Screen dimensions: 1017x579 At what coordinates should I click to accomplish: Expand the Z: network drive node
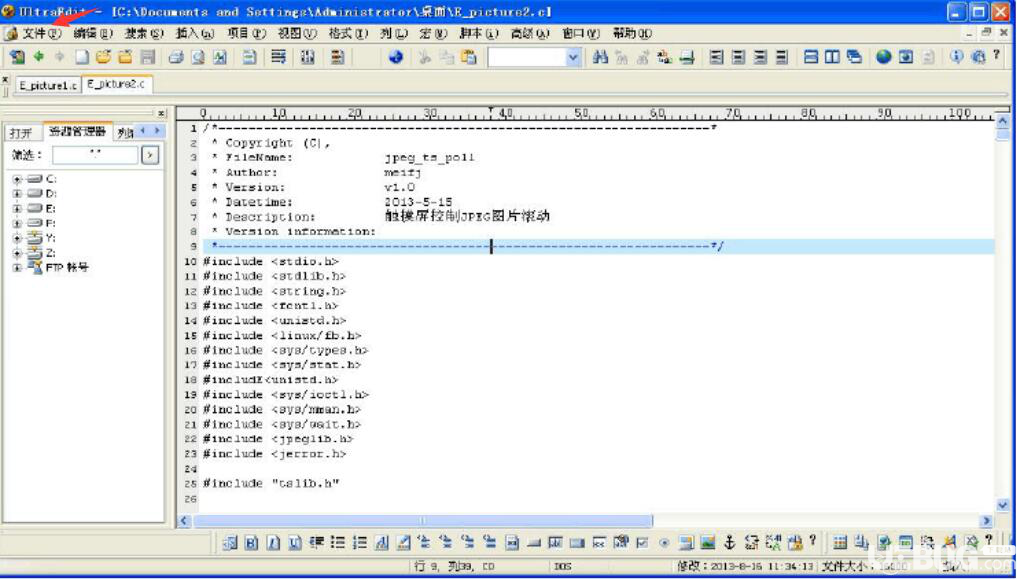click(17, 253)
